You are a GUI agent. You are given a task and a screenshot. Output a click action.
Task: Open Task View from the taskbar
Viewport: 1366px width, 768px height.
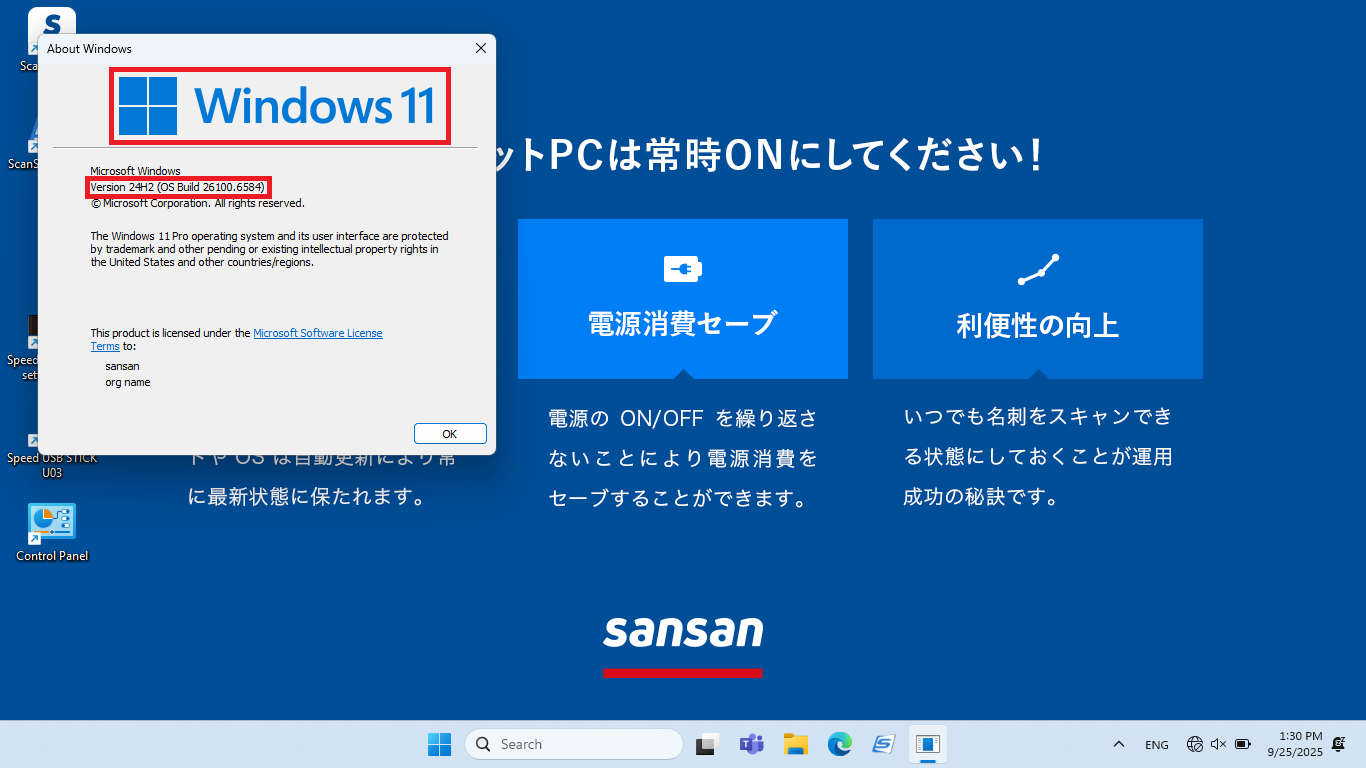coord(708,744)
